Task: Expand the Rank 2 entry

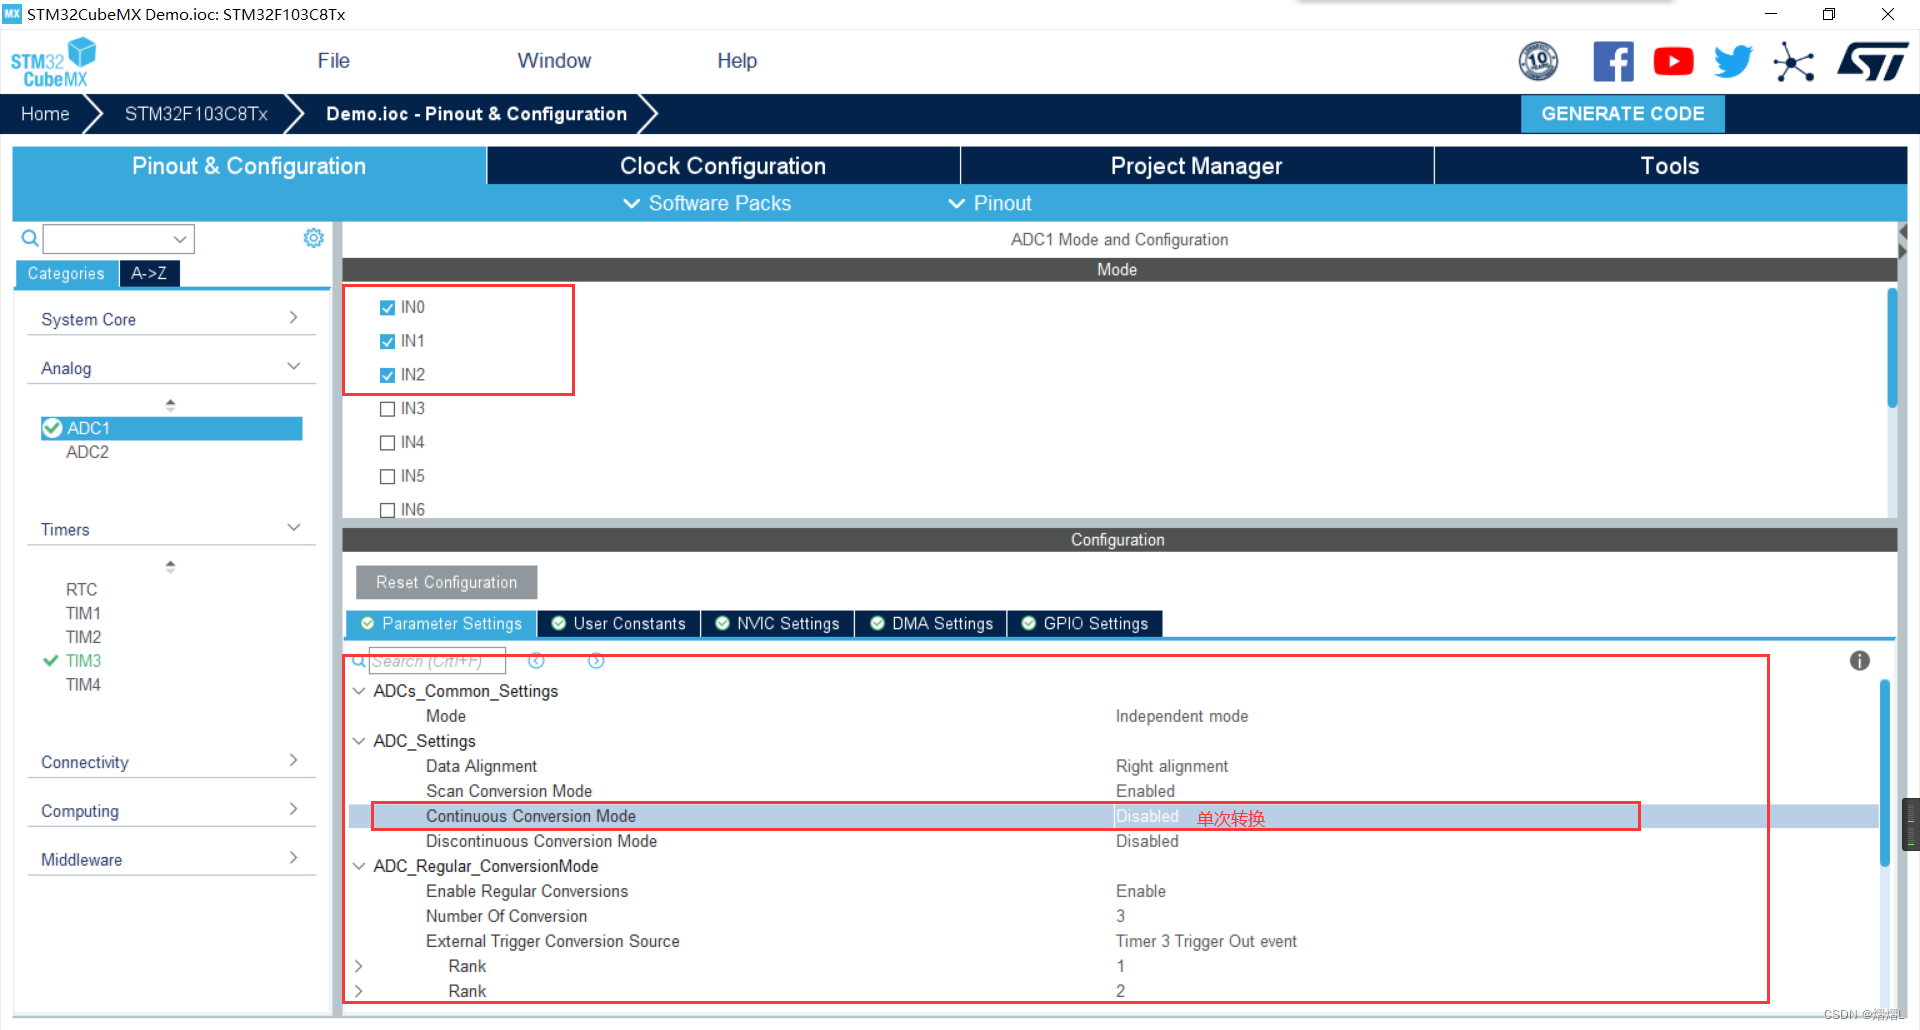Action: coord(359,991)
